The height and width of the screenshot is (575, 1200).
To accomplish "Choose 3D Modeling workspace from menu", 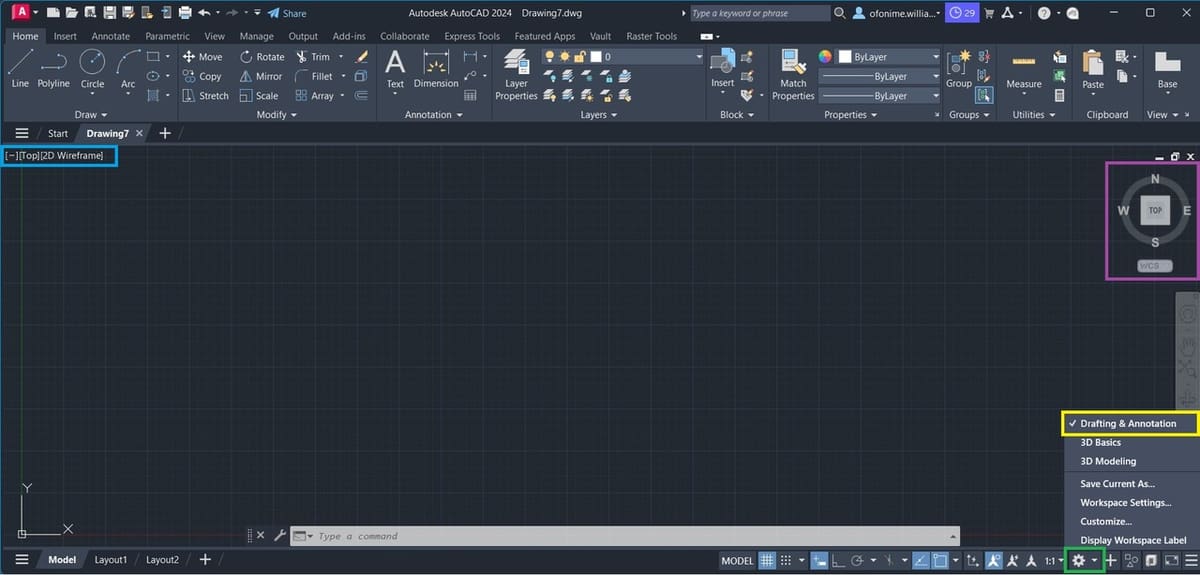I will point(1108,461).
